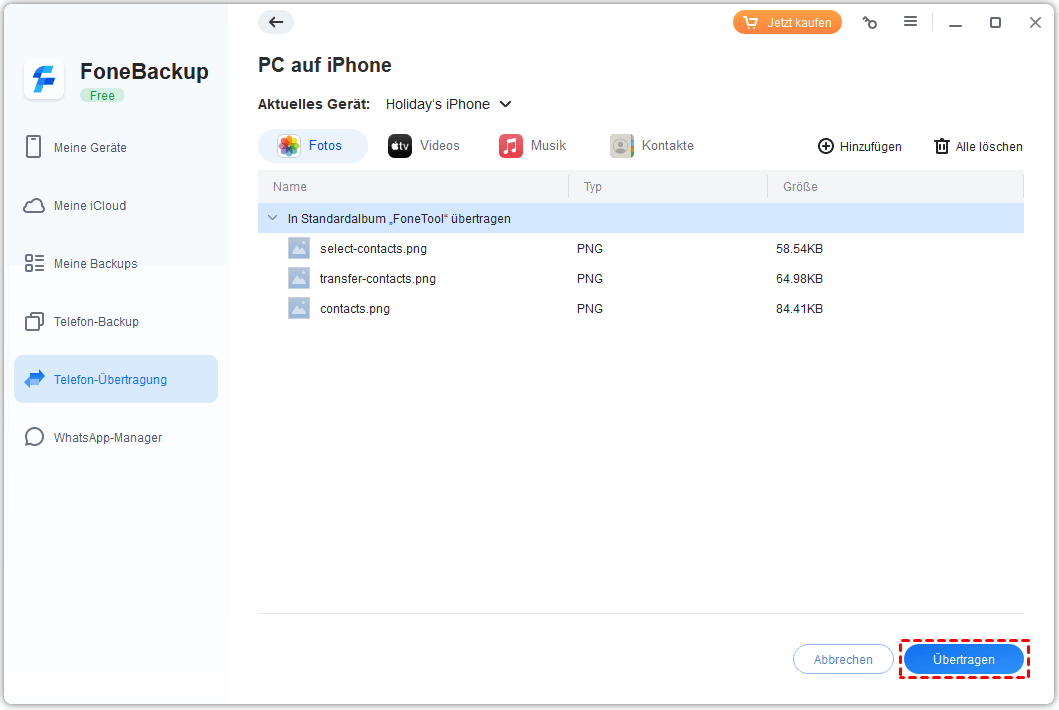Select the select-contacts.png file name
This screenshot has height=710, width=1059.
(373, 249)
